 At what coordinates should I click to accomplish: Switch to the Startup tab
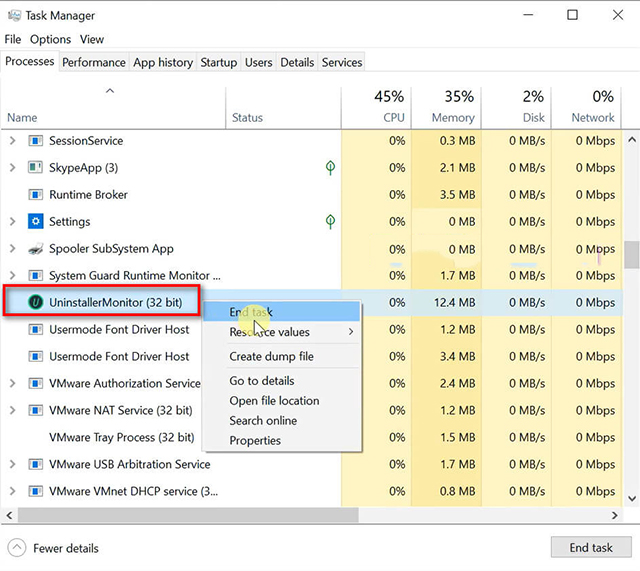click(x=218, y=62)
